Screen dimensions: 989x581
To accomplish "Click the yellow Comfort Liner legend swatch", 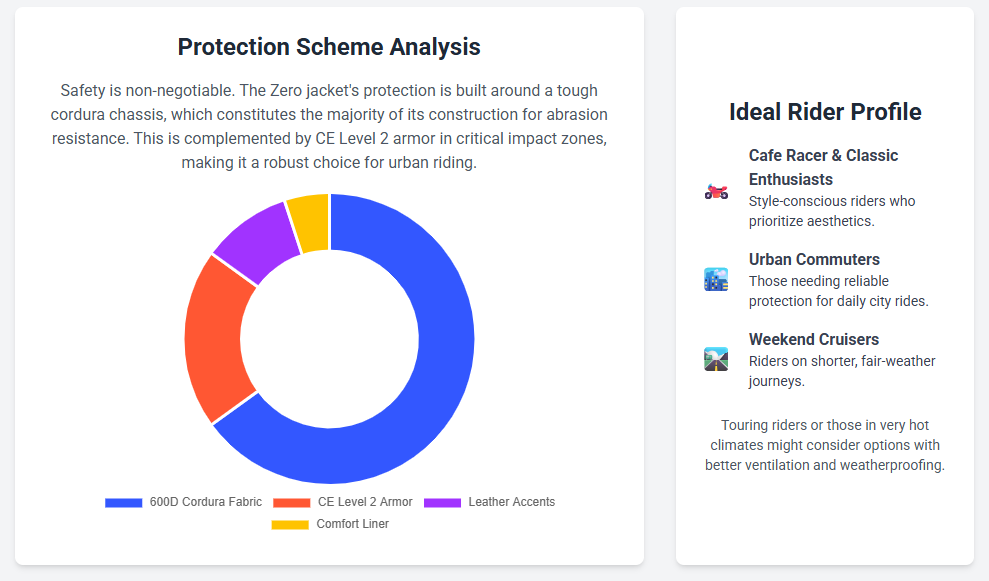I will pos(290,524).
